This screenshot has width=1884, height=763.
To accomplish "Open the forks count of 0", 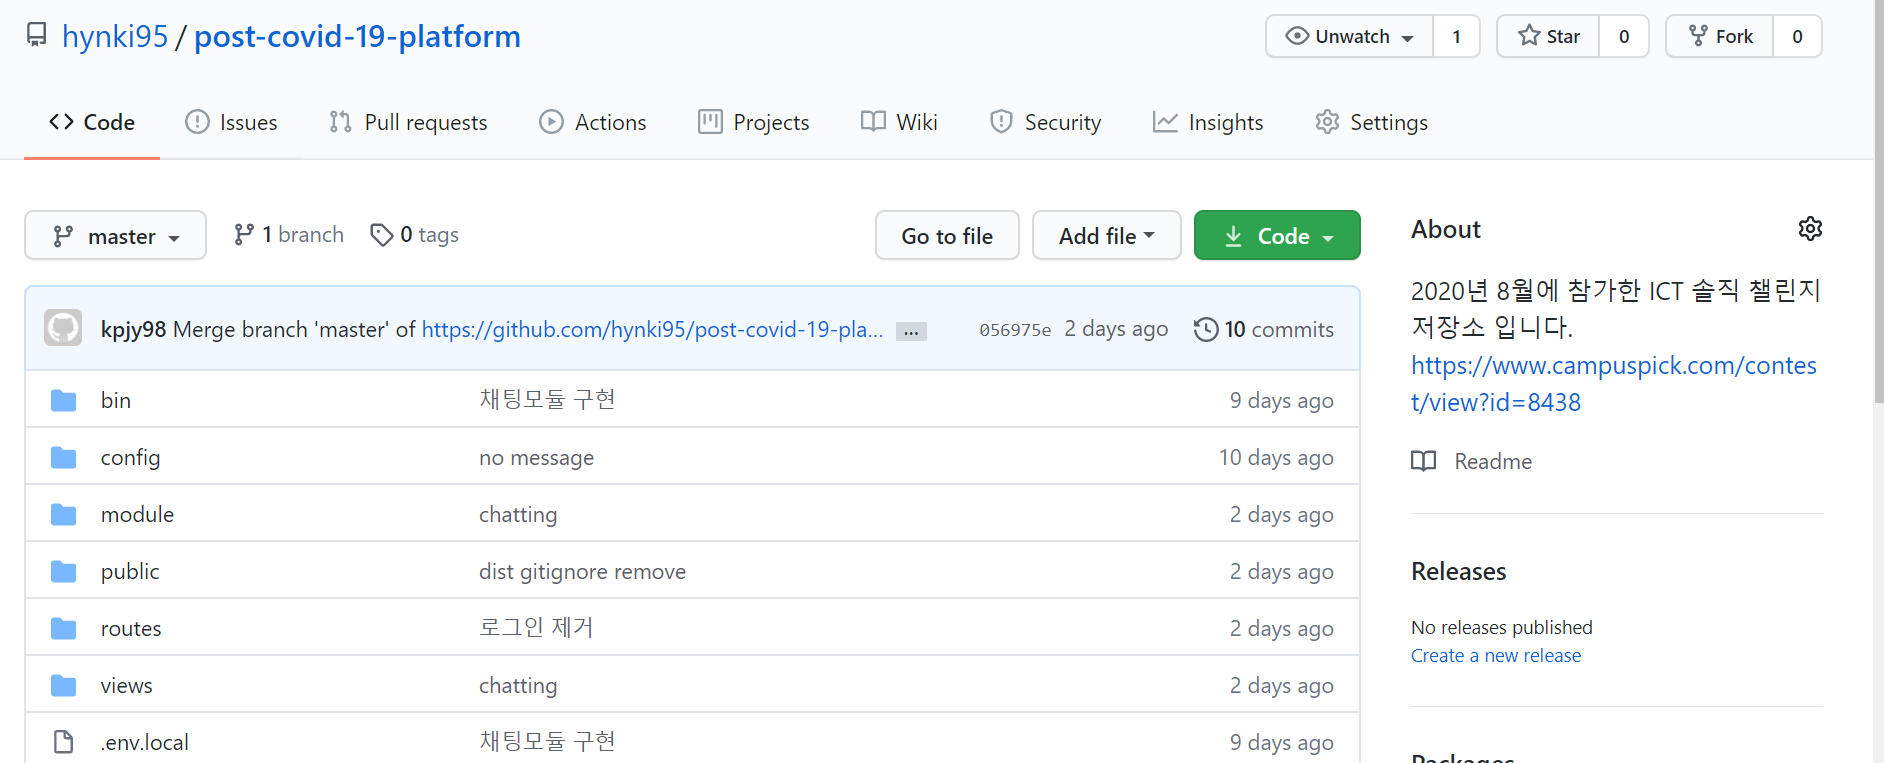I will pos(1797,36).
